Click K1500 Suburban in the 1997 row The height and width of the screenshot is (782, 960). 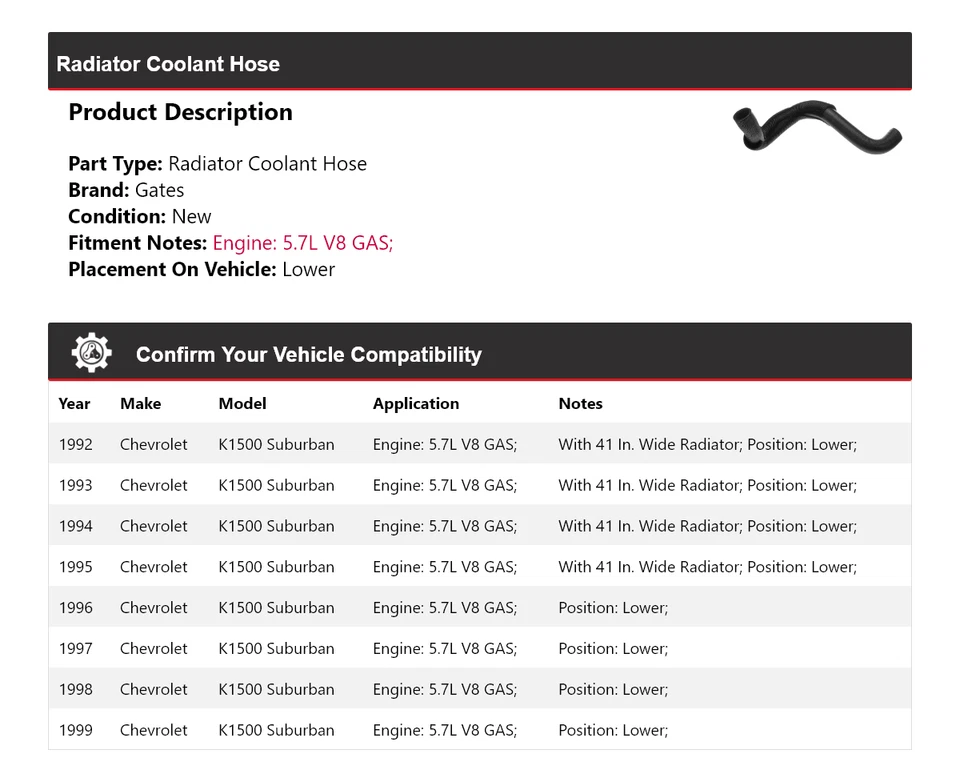point(276,649)
